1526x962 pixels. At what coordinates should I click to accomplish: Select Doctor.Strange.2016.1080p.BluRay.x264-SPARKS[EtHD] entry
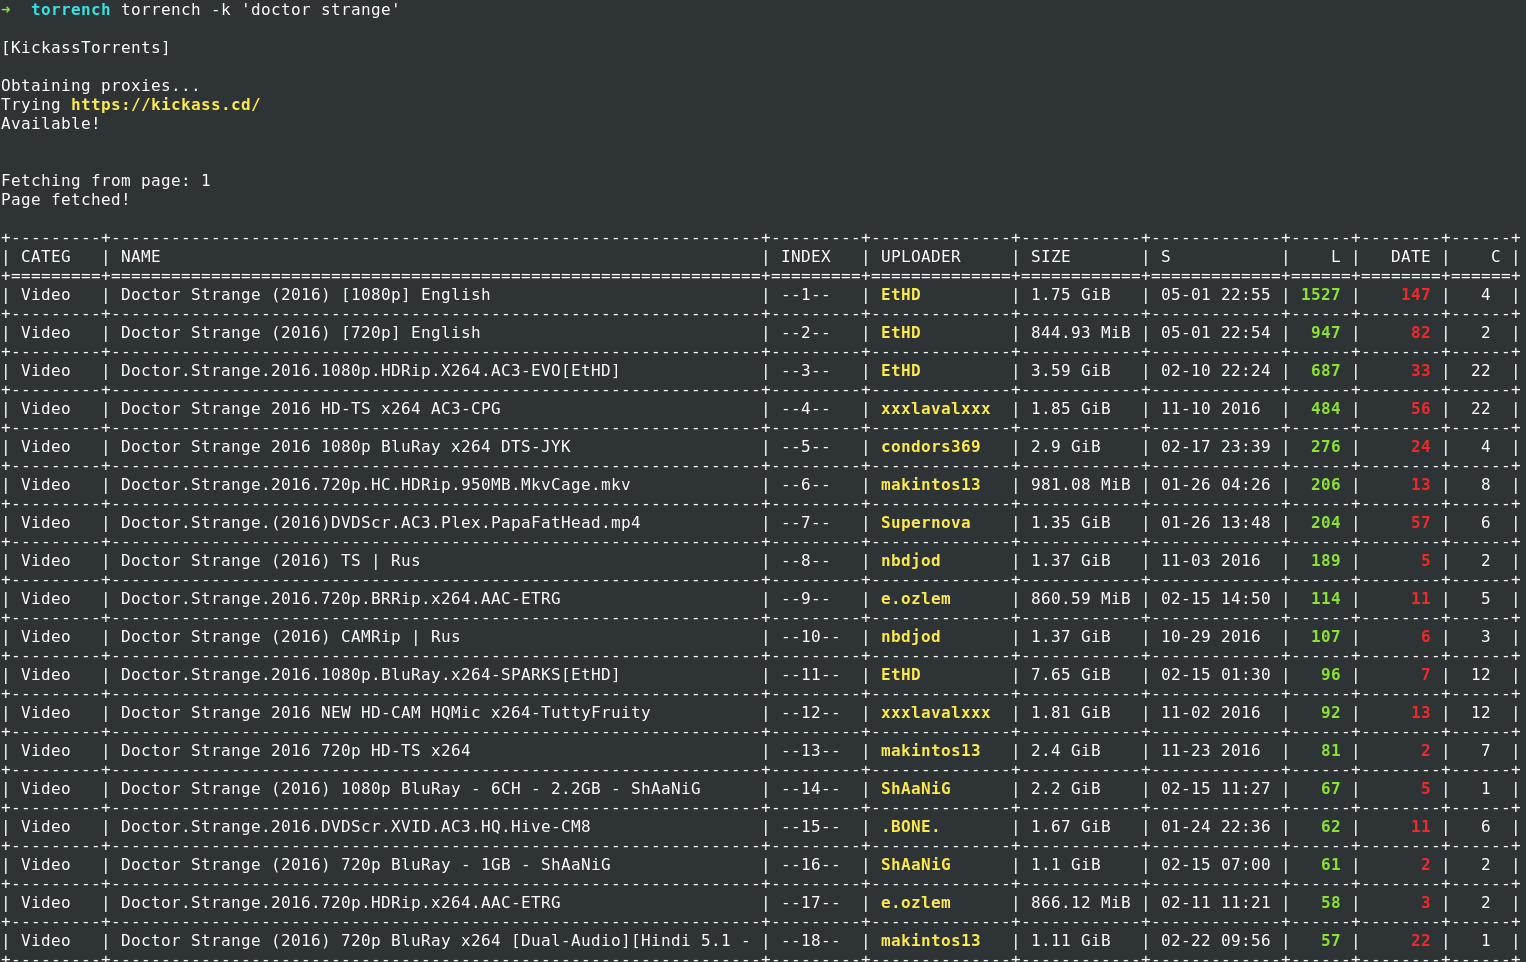click(x=371, y=674)
